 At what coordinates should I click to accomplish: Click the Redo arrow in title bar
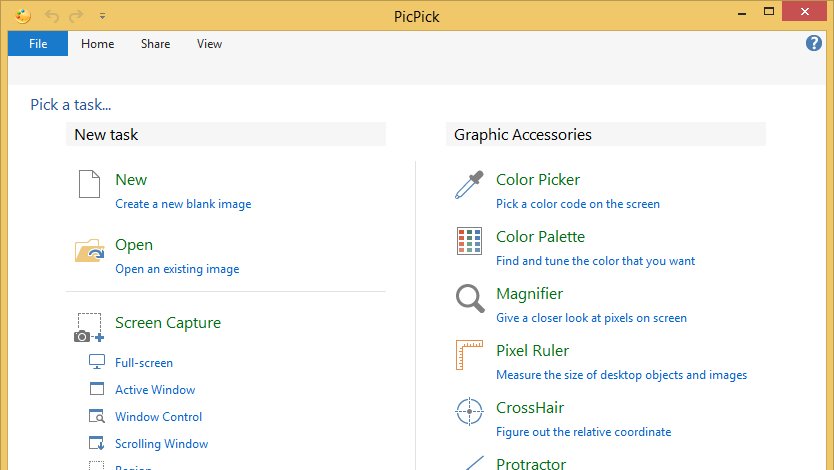pyautogui.click(x=77, y=16)
